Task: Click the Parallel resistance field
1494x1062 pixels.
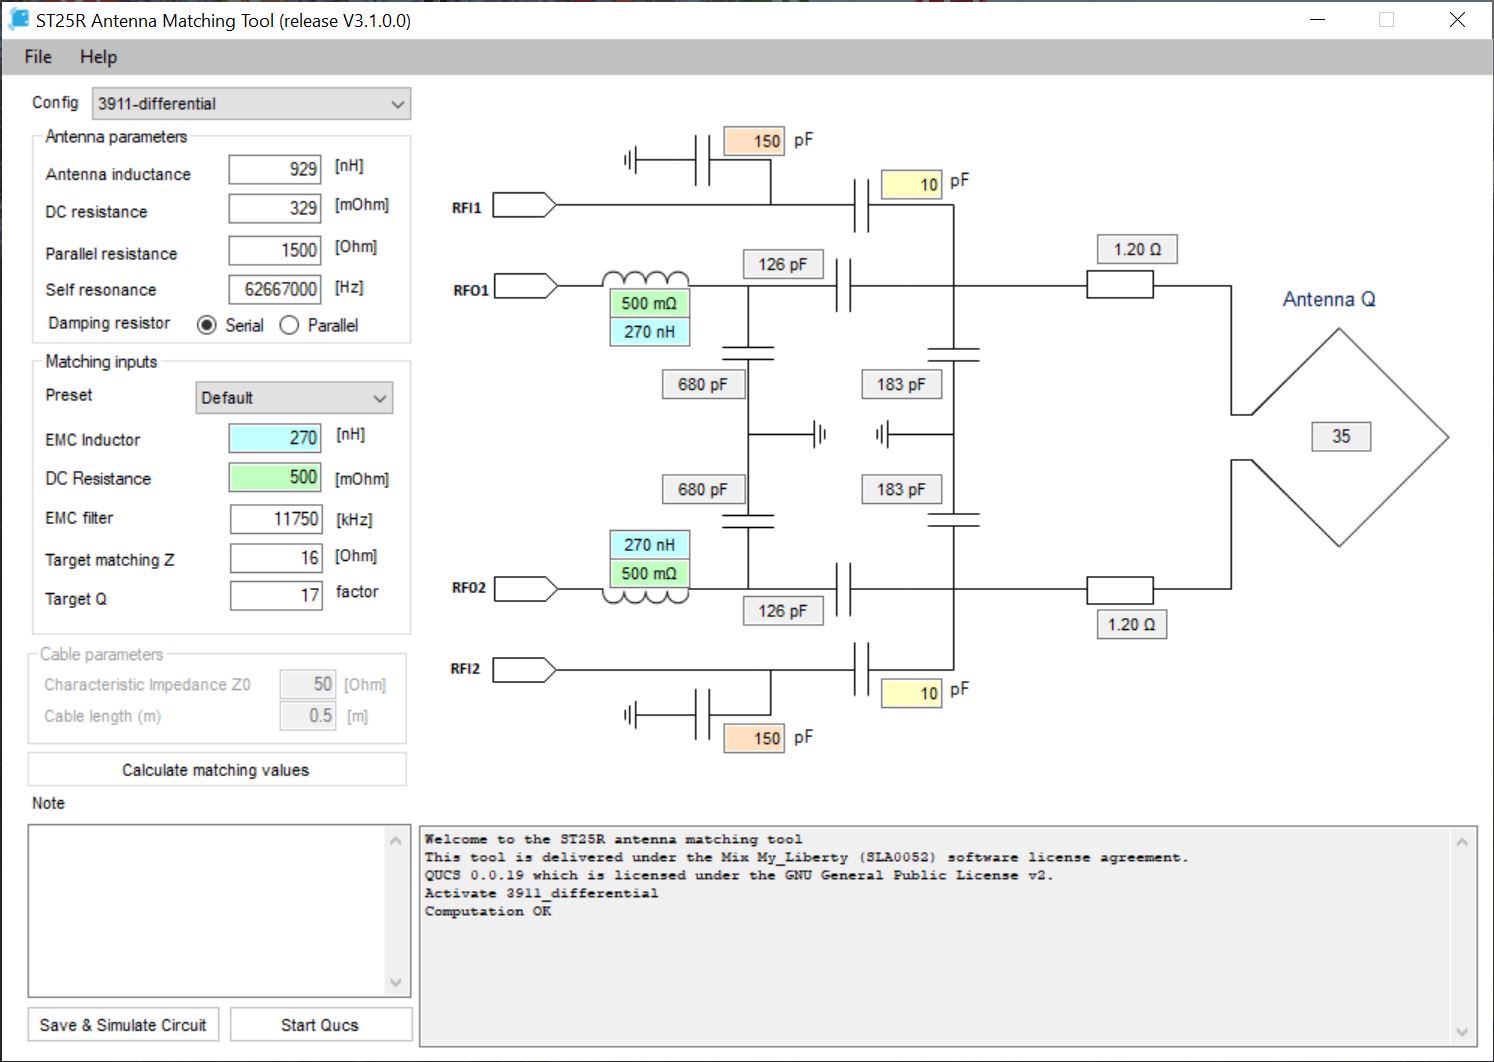Action: 275,250
